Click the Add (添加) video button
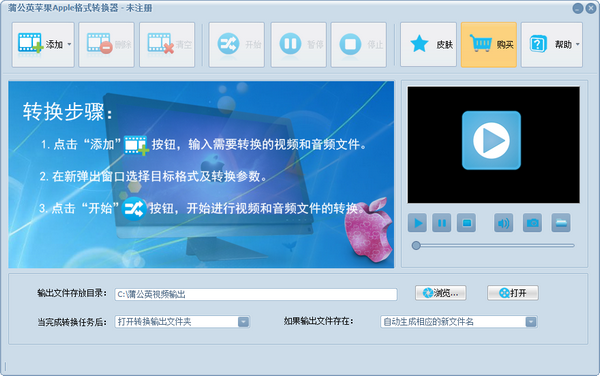Viewport: 600px width, 376px height. click(x=43, y=45)
